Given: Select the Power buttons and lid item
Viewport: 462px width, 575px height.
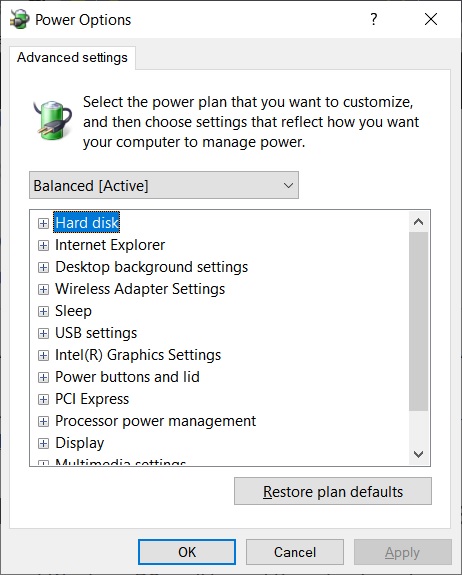Looking at the screenshot, I should 127,377.
